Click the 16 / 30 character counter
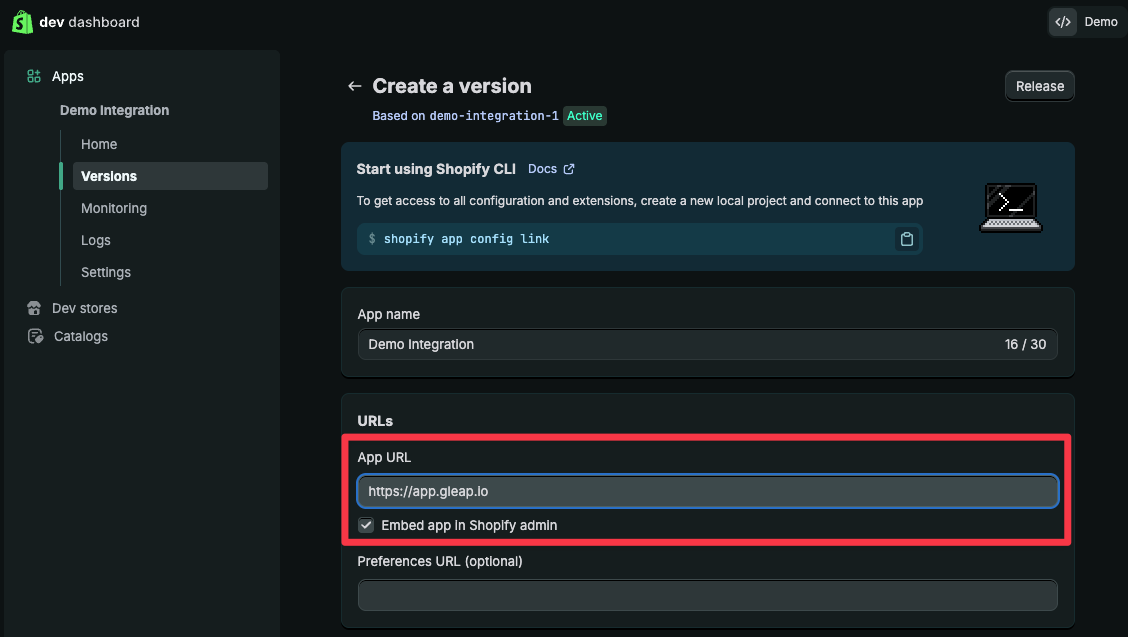The width and height of the screenshot is (1128, 637). click(x=1025, y=345)
